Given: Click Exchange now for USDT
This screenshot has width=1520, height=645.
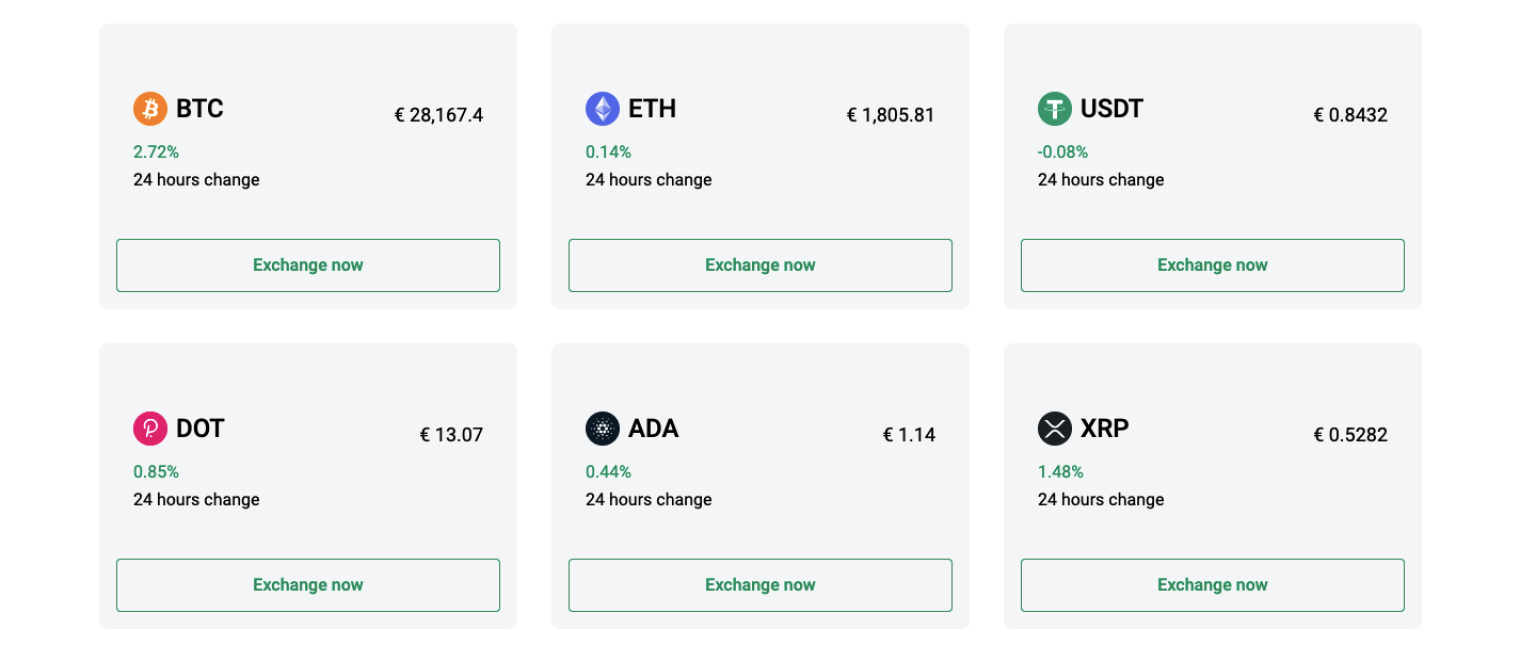Looking at the screenshot, I should click(1212, 265).
